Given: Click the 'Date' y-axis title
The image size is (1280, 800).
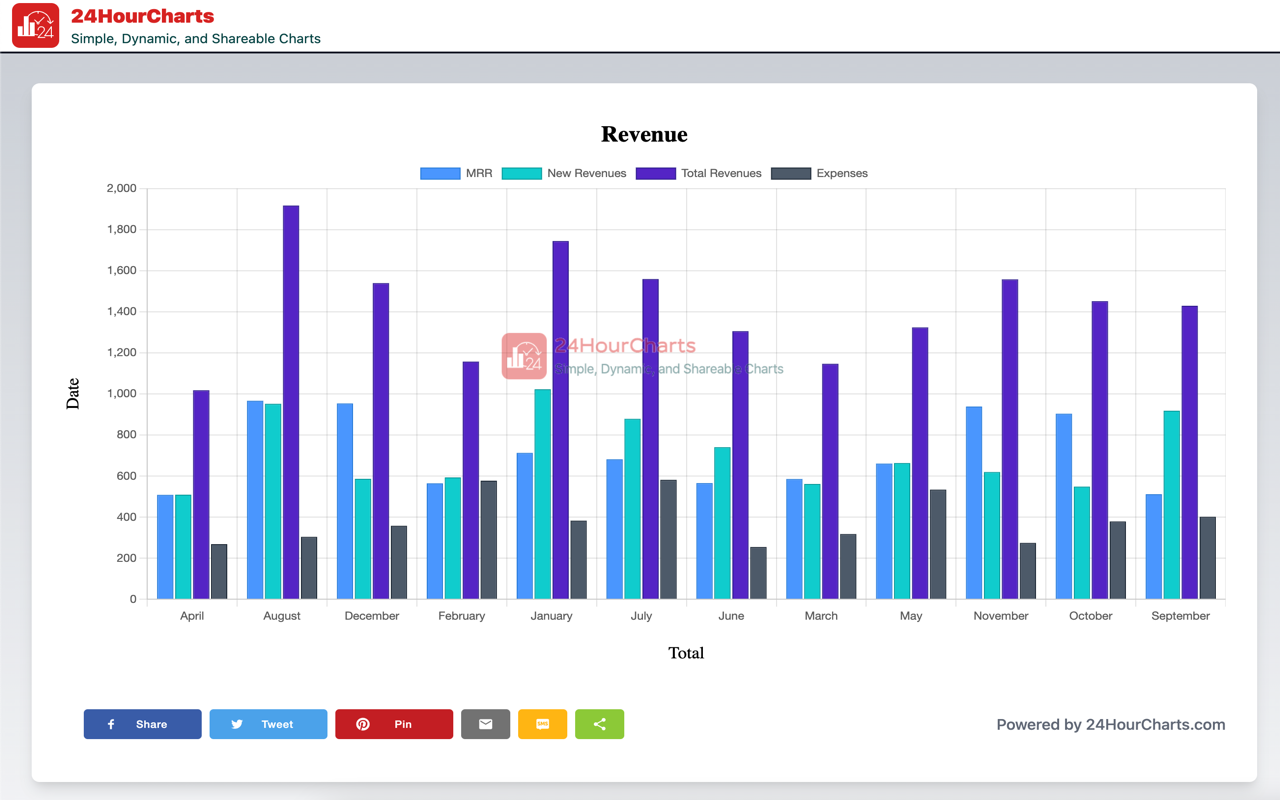Looking at the screenshot, I should click(x=73, y=394).
